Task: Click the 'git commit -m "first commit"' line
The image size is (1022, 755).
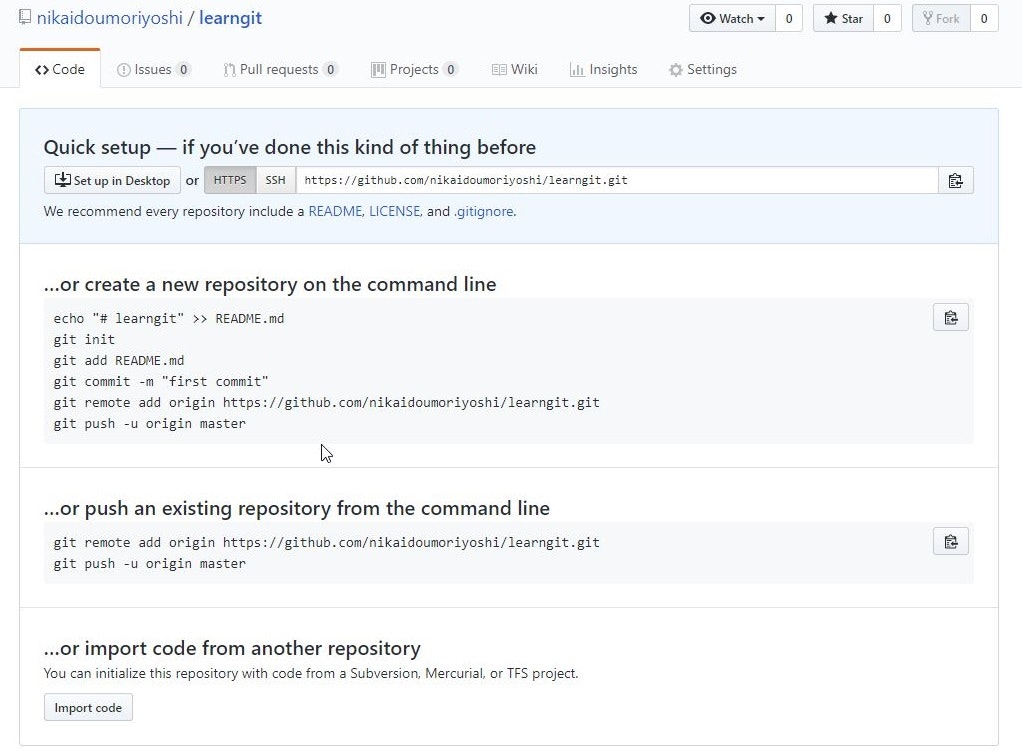Action: click(161, 381)
